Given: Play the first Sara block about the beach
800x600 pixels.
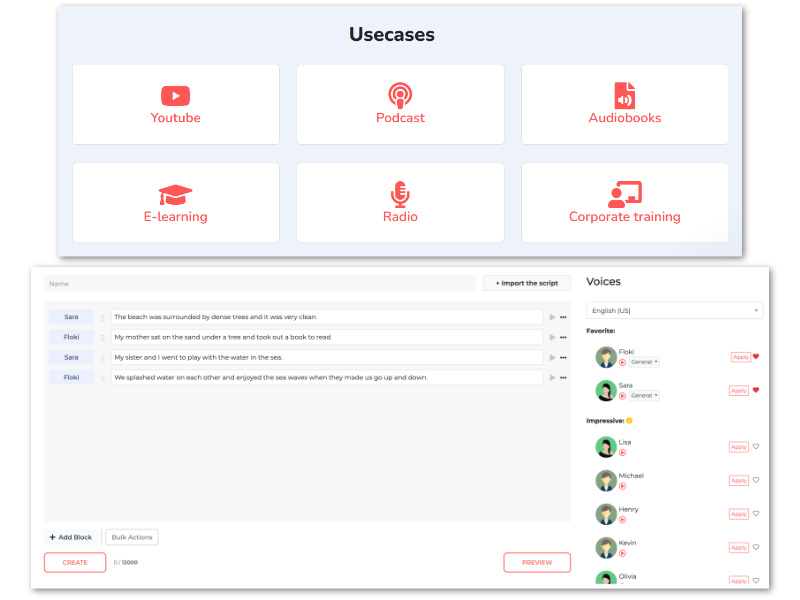Looking at the screenshot, I should coord(552,317).
